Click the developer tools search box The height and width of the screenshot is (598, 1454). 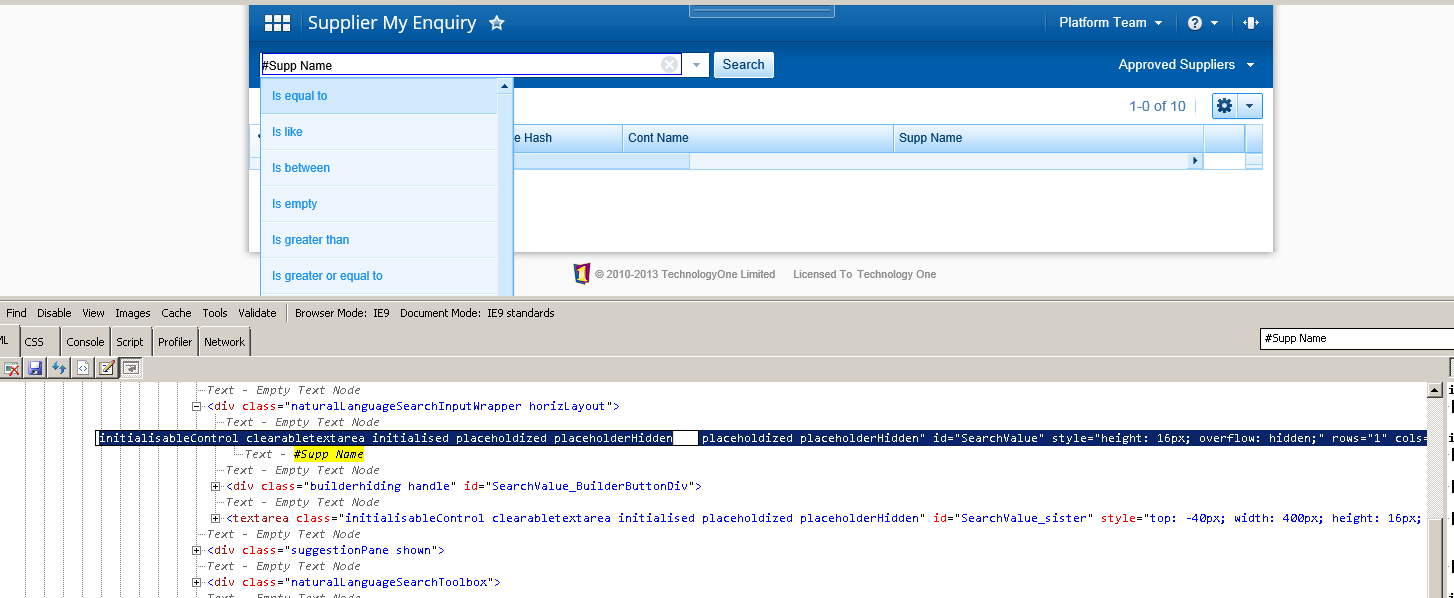1355,339
